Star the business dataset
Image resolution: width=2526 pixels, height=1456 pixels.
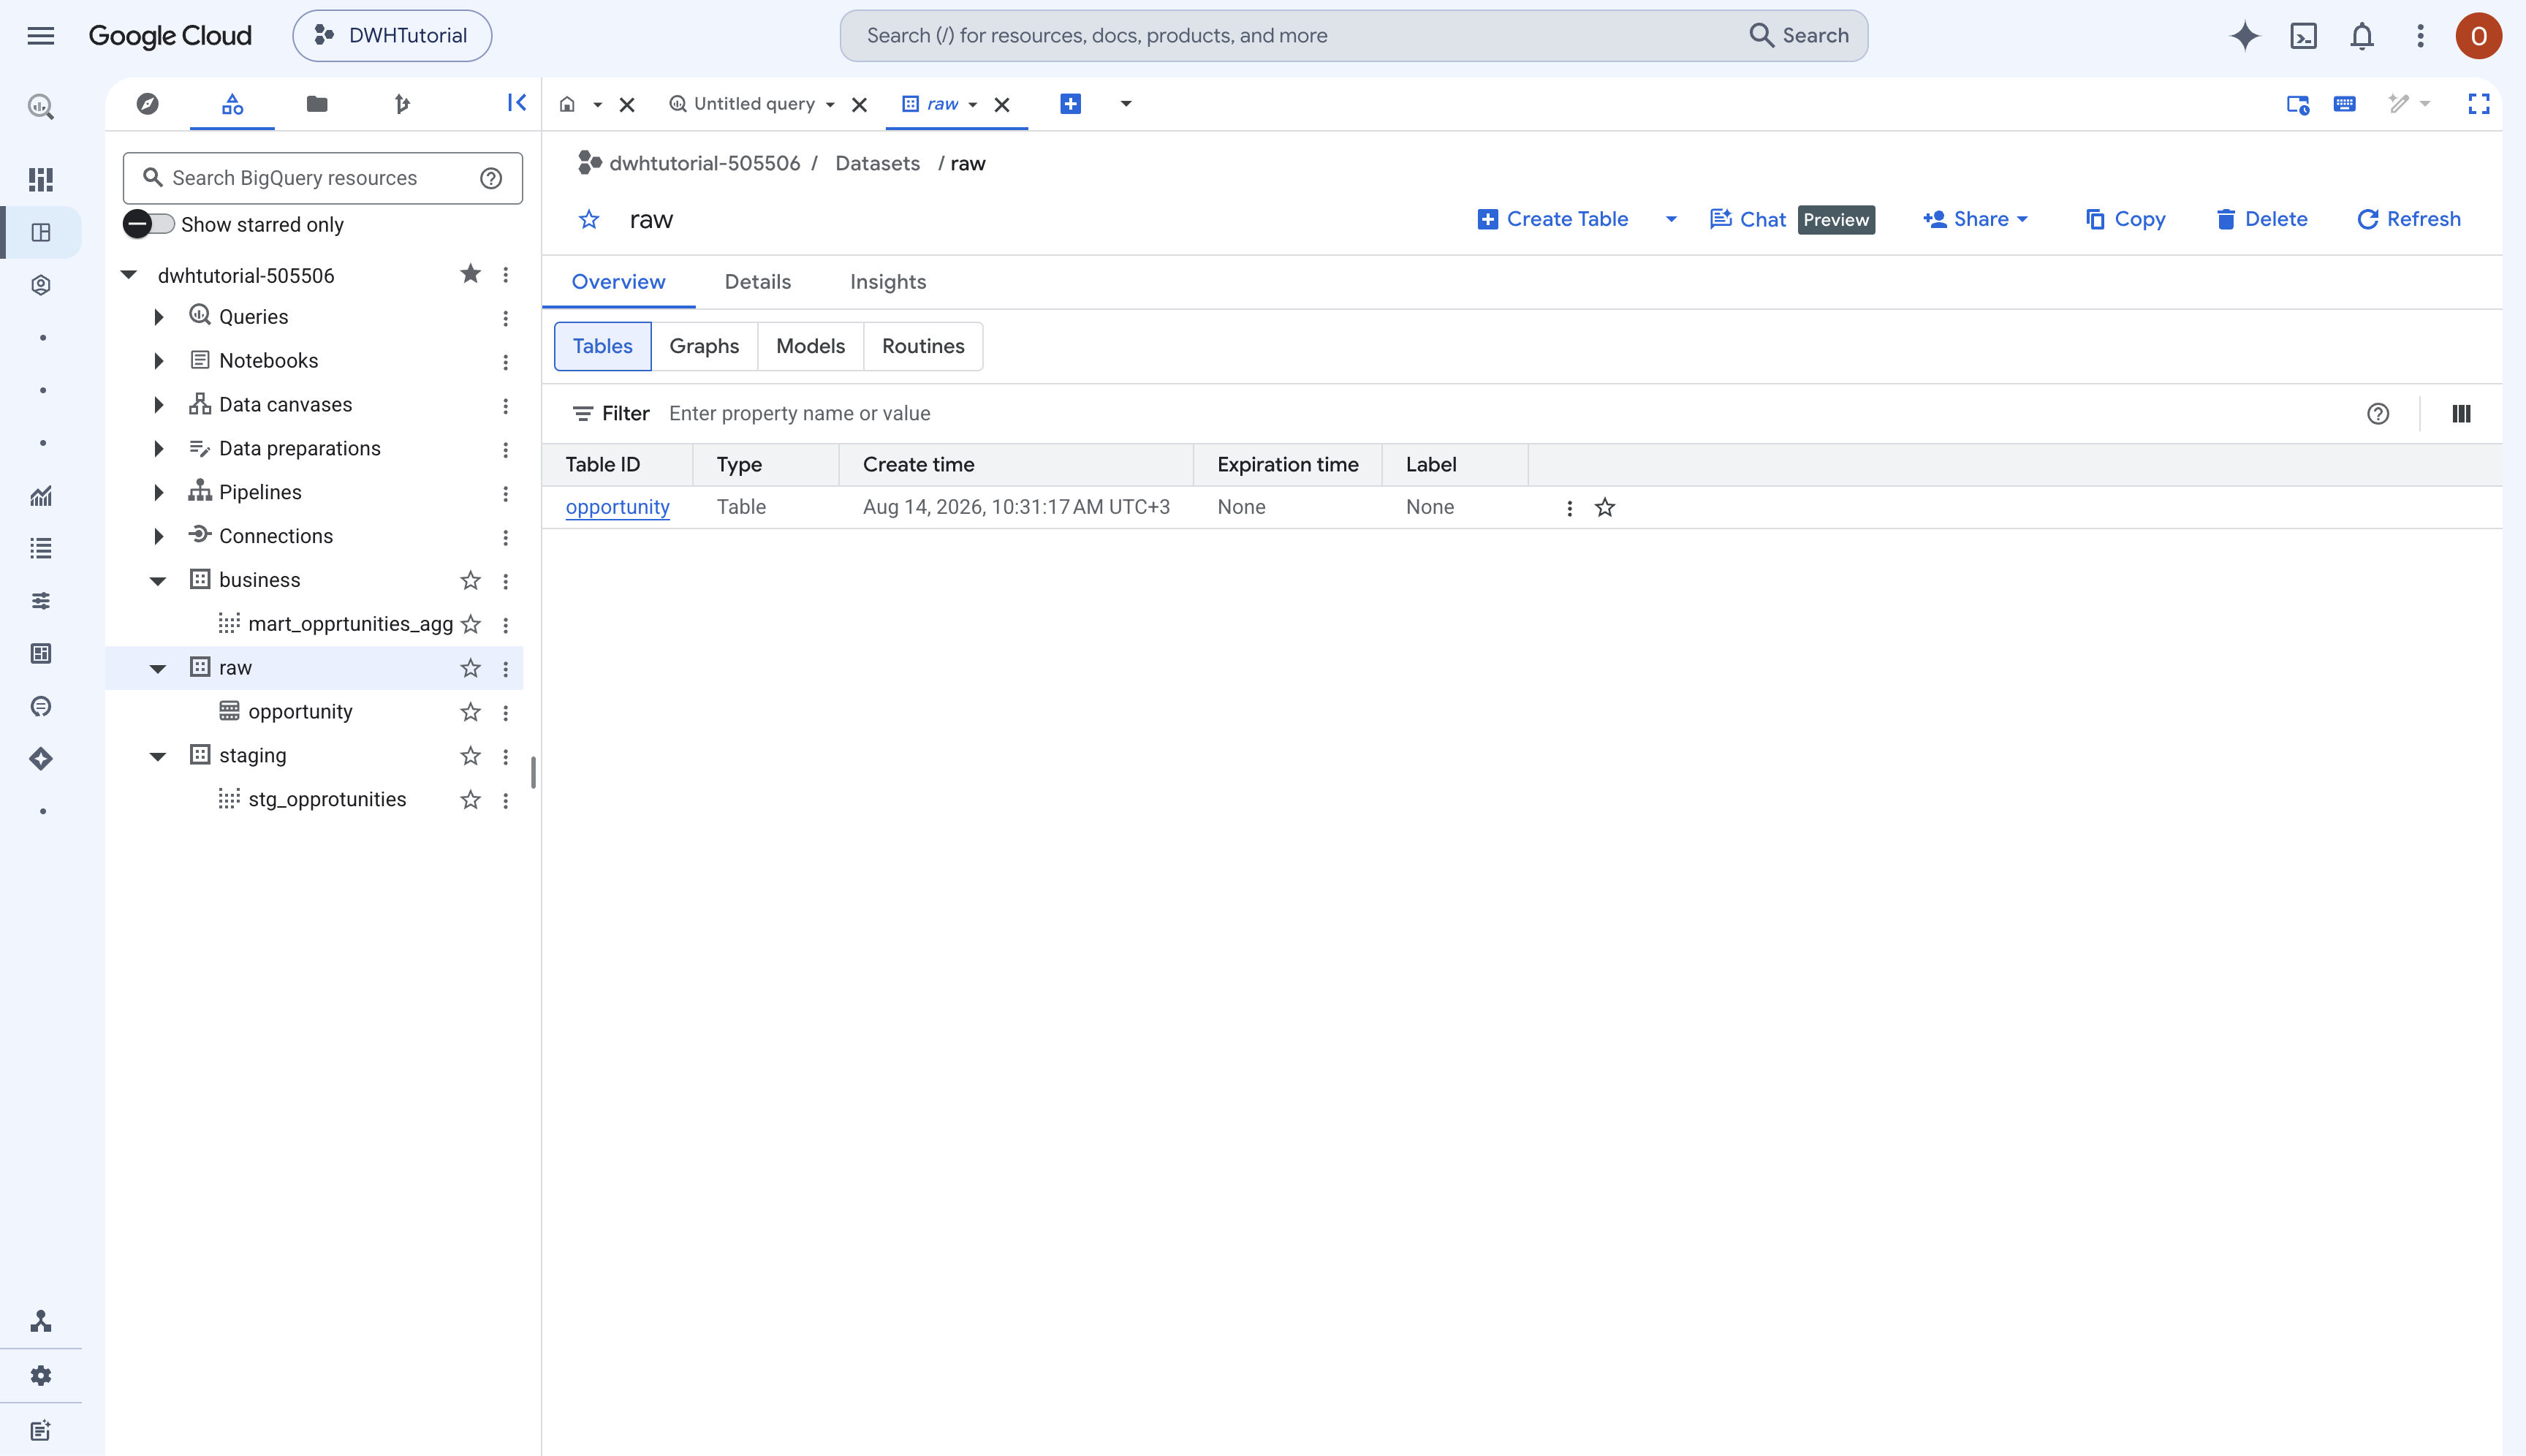pyautogui.click(x=470, y=581)
